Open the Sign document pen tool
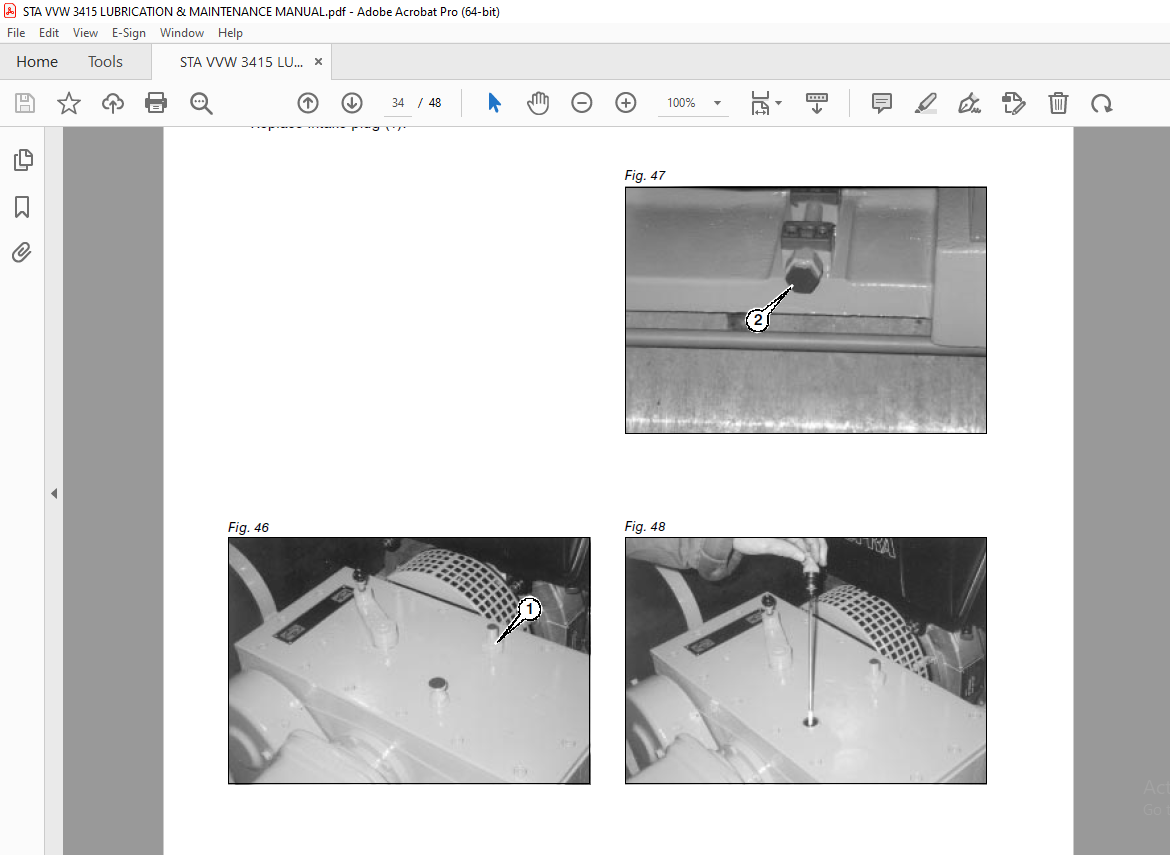The width and height of the screenshot is (1170, 855). 969,103
